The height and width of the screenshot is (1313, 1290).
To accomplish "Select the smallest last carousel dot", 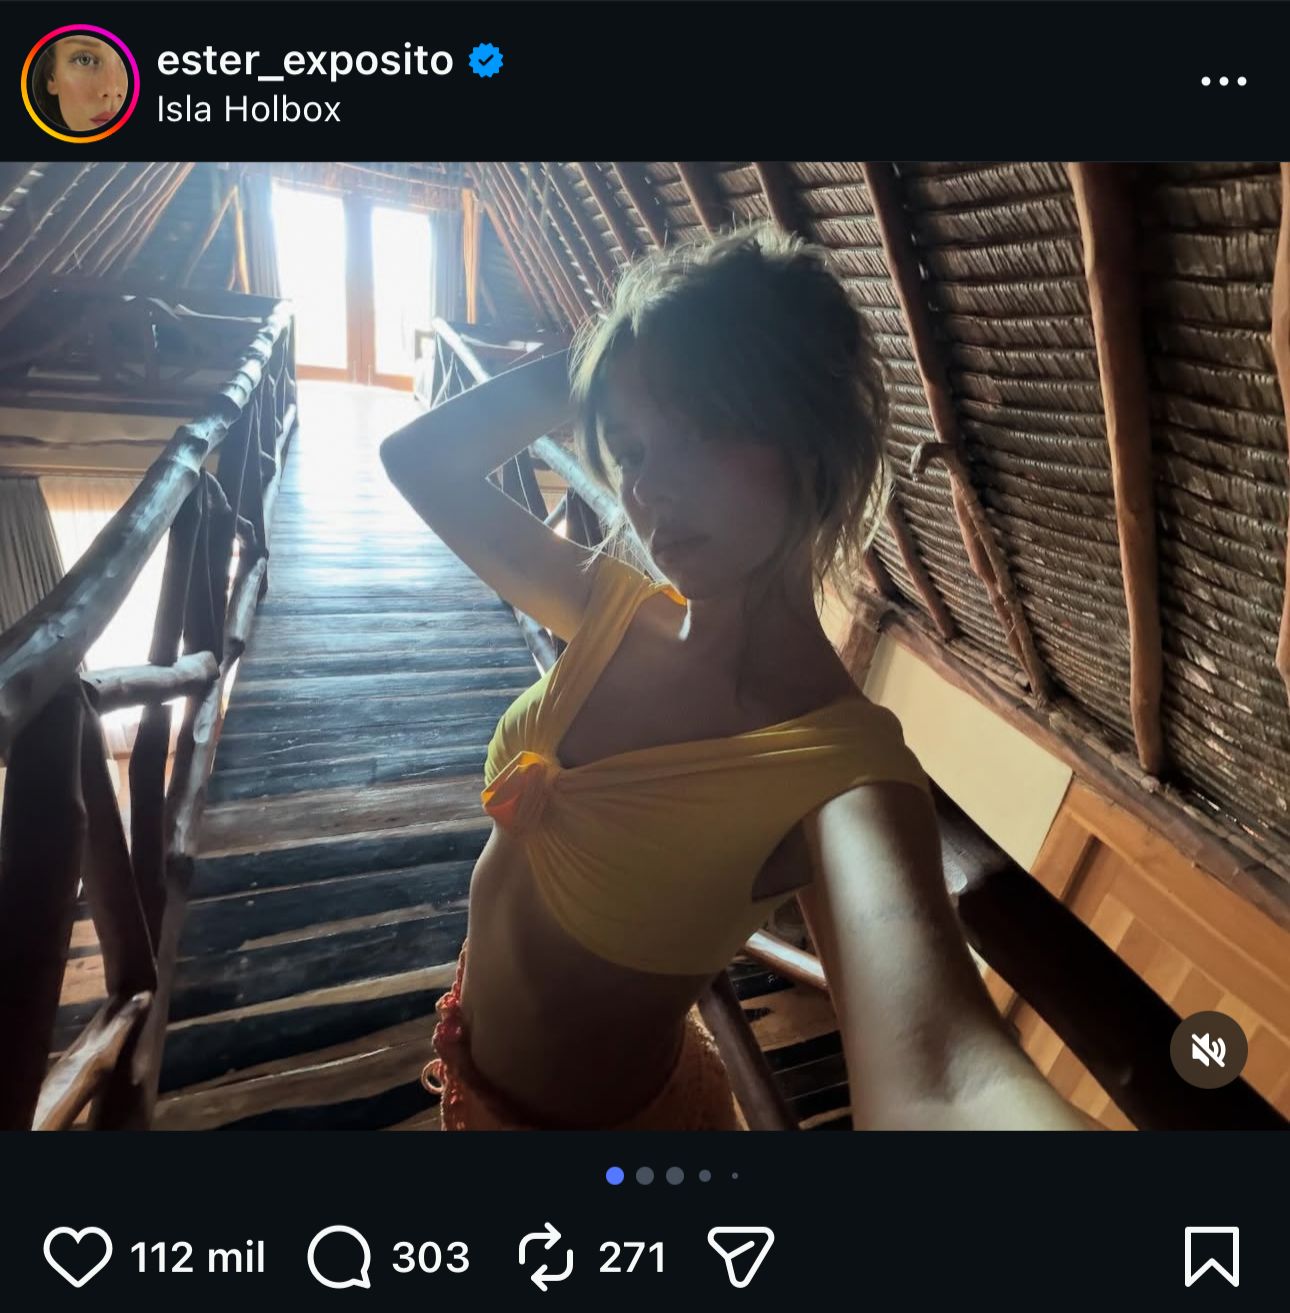I will pyautogui.click(x=735, y=1176).
